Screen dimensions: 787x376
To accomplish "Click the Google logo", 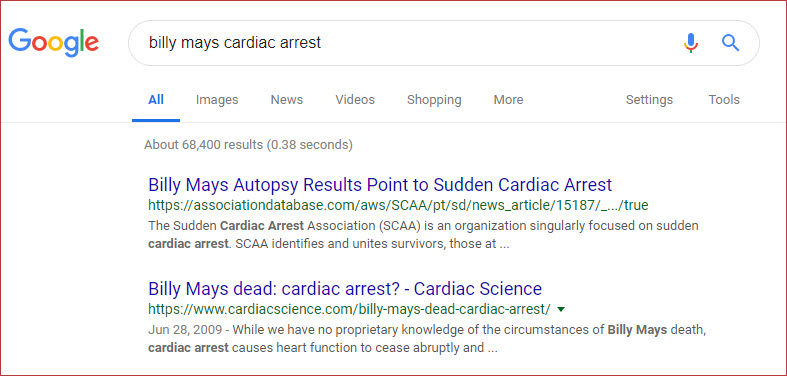I will [x=53, y=43].
